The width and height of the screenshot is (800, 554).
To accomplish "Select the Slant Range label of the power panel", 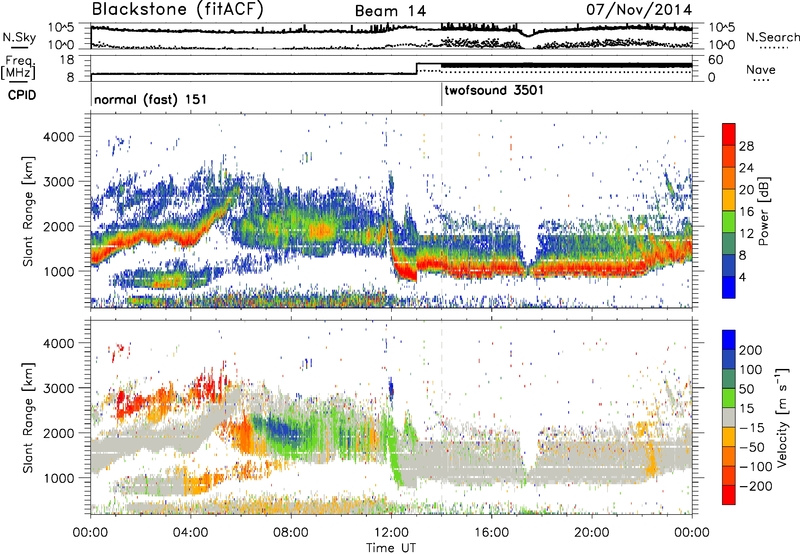I will (28, 211).
